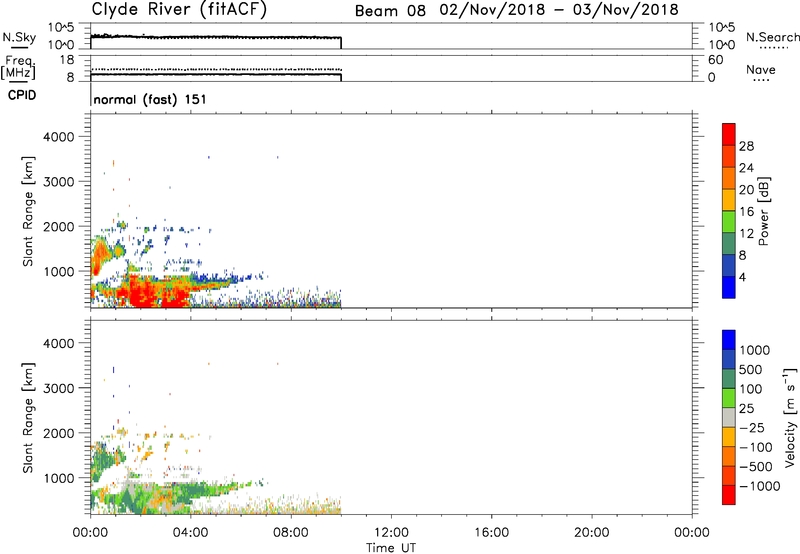Click Slant Range [km] label of velocity panel
This screenshot has width=800, height=554.
click(28, 418)
